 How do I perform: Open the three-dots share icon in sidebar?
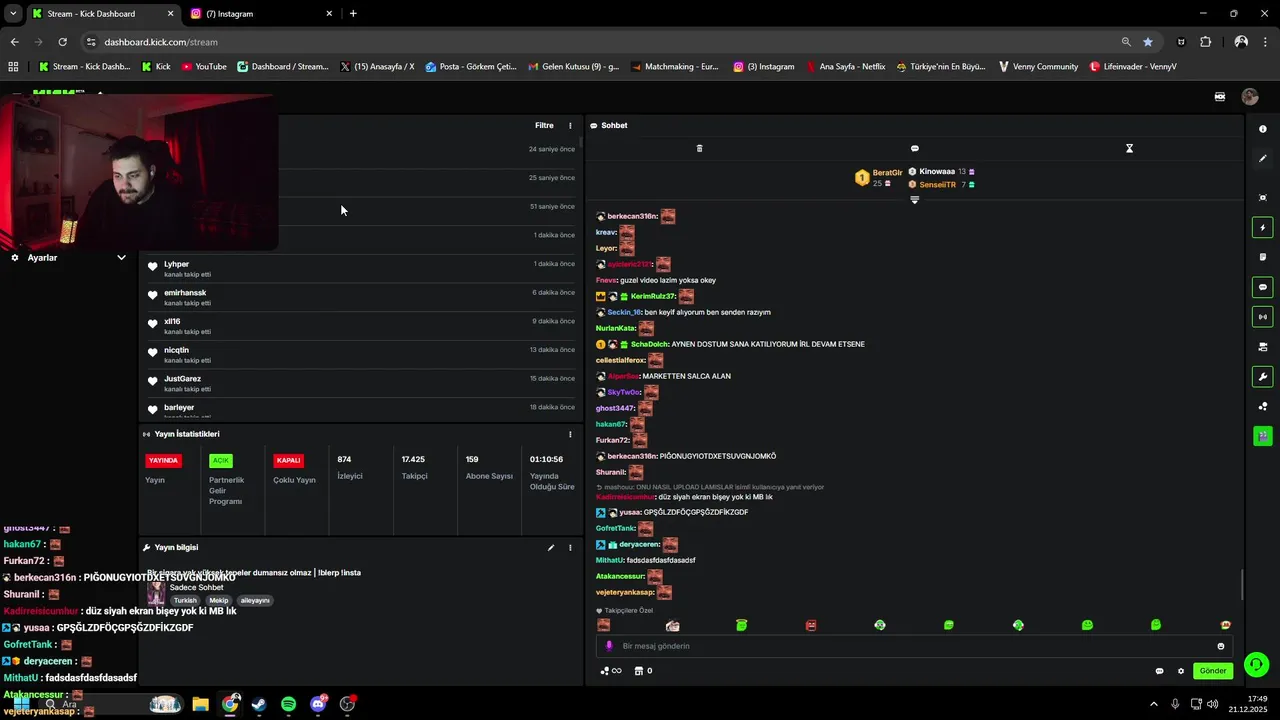point(1263,406)
